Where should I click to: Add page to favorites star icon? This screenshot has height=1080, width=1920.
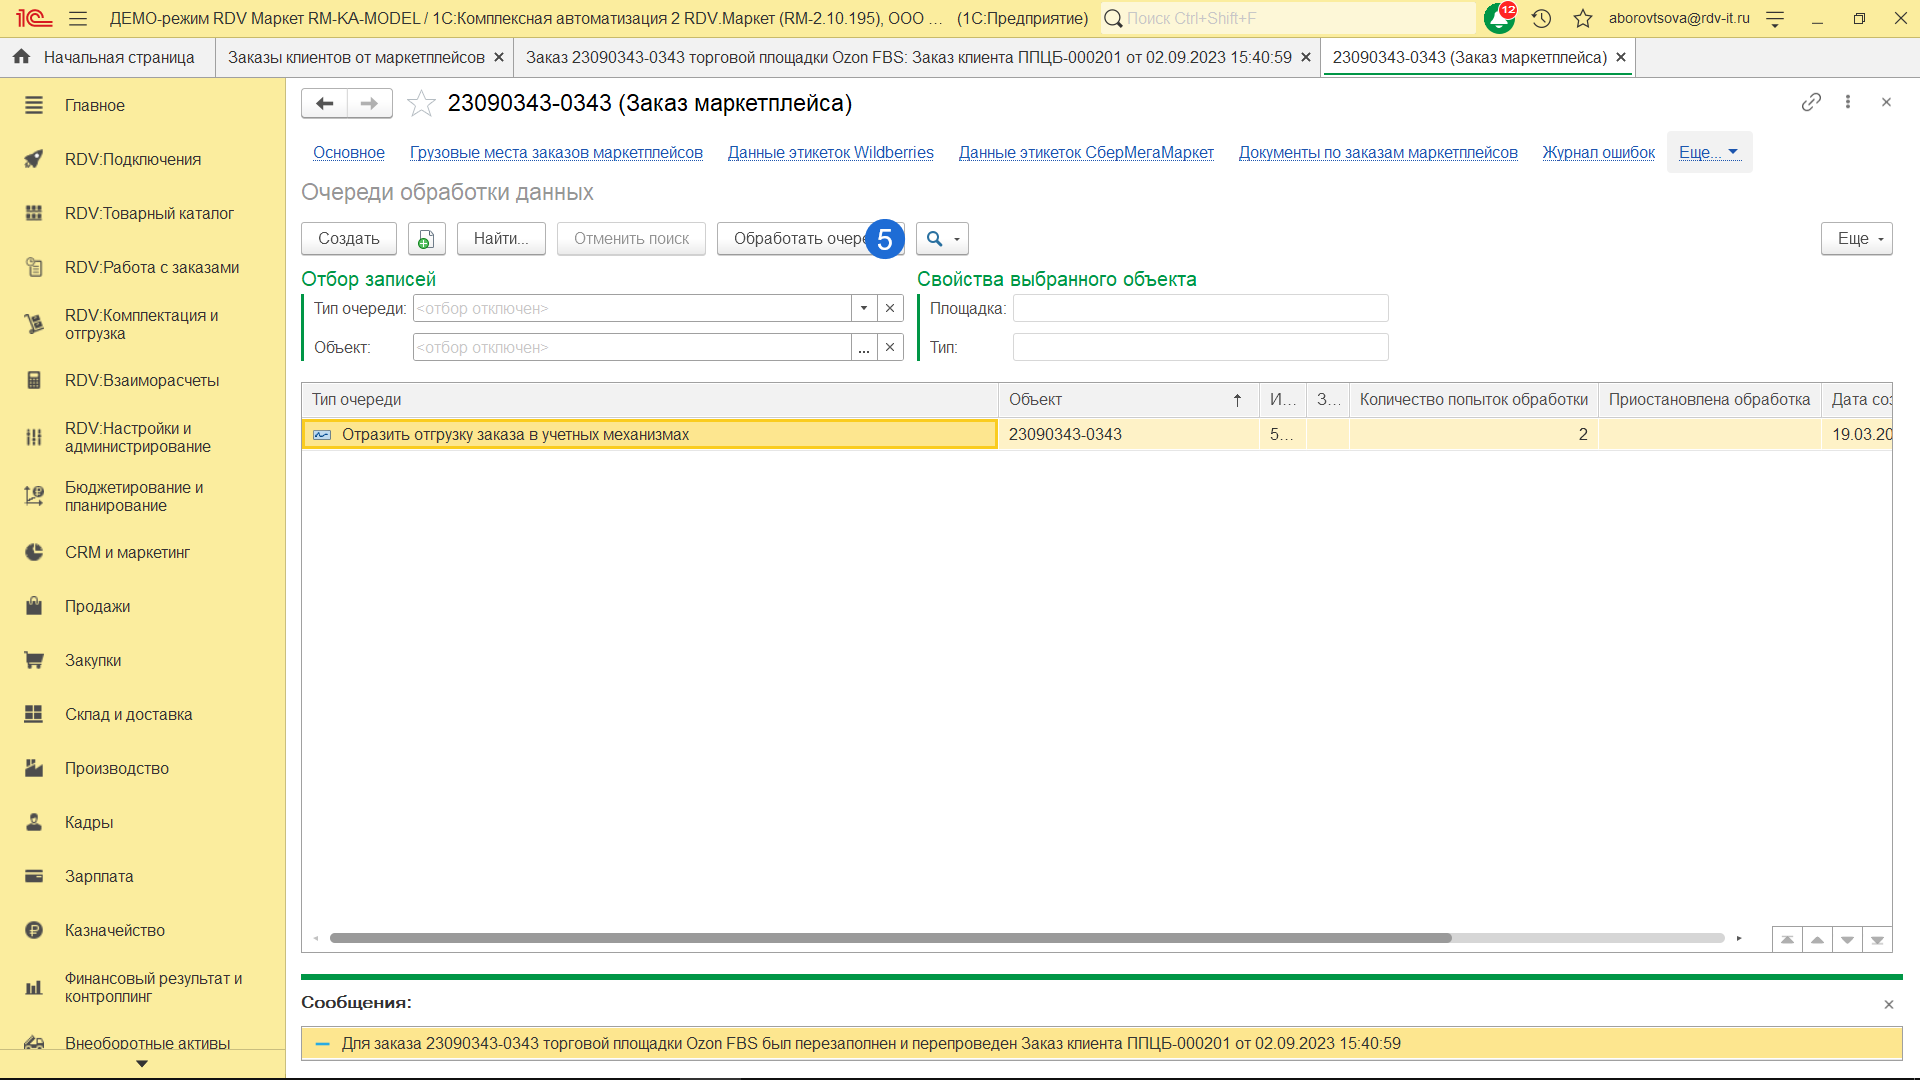pos(421,103)
